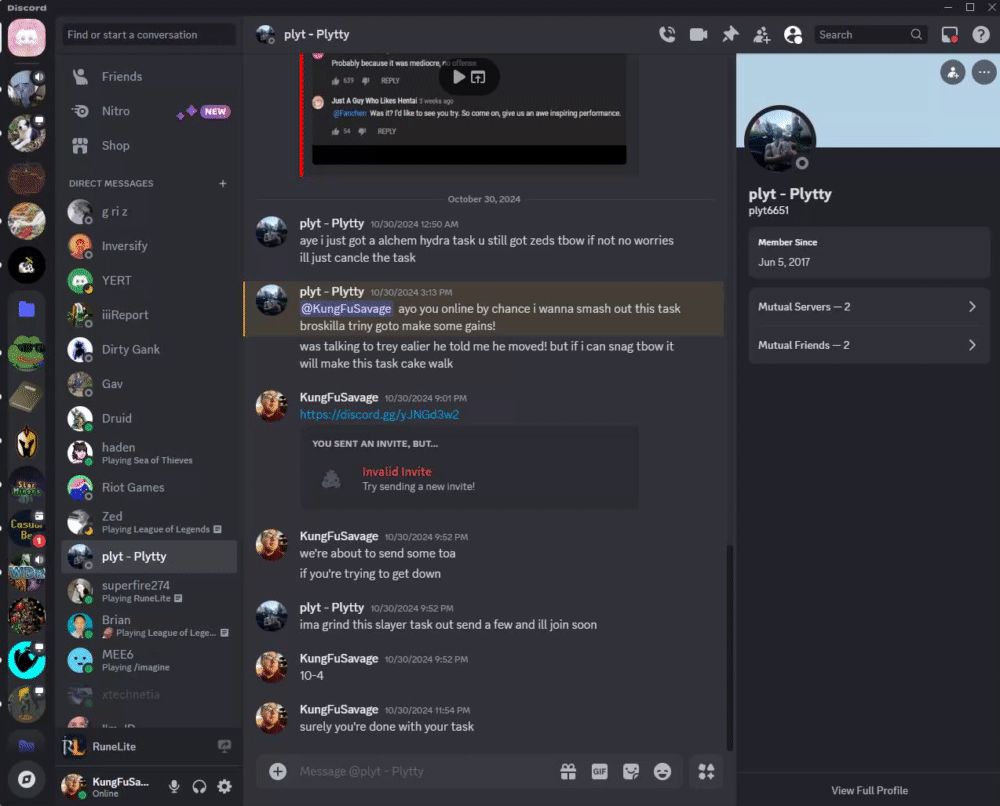Open Discord help

click(x=981, y=34)
